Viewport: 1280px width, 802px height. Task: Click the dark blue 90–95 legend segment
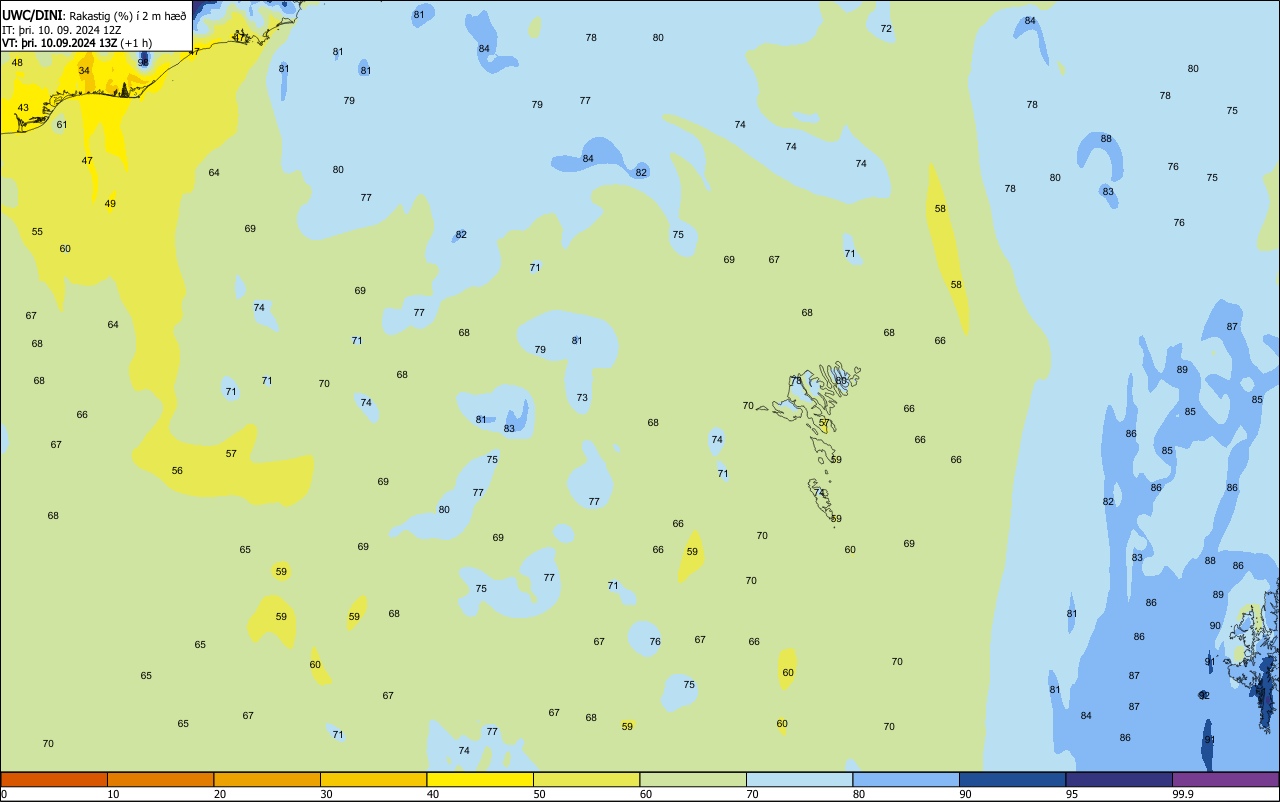point(1012,779)
